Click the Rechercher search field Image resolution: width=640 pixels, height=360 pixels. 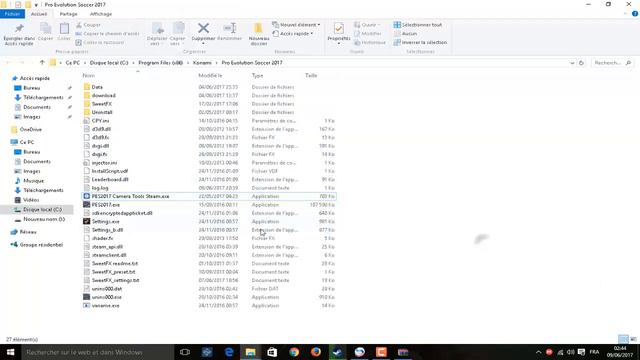[x=612, y=63]
